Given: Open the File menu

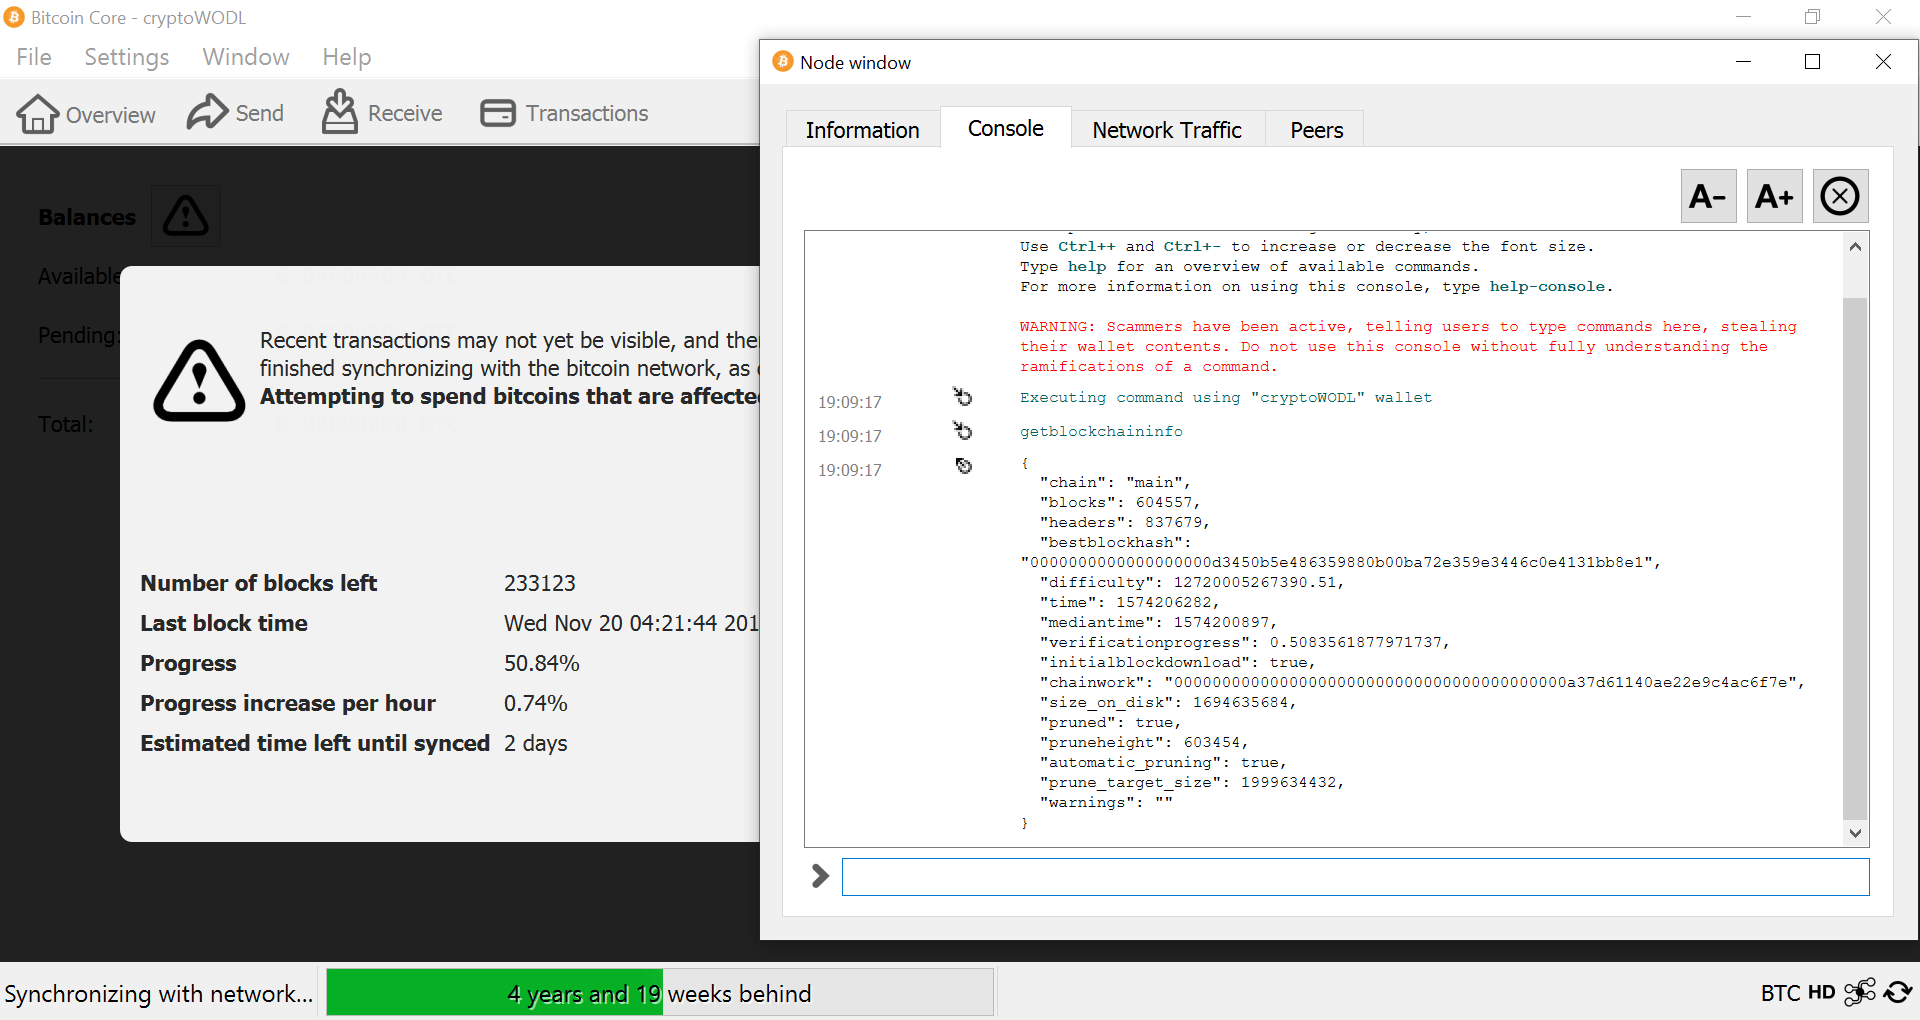Looking at the screenshot, I should [x=34, y=57].
